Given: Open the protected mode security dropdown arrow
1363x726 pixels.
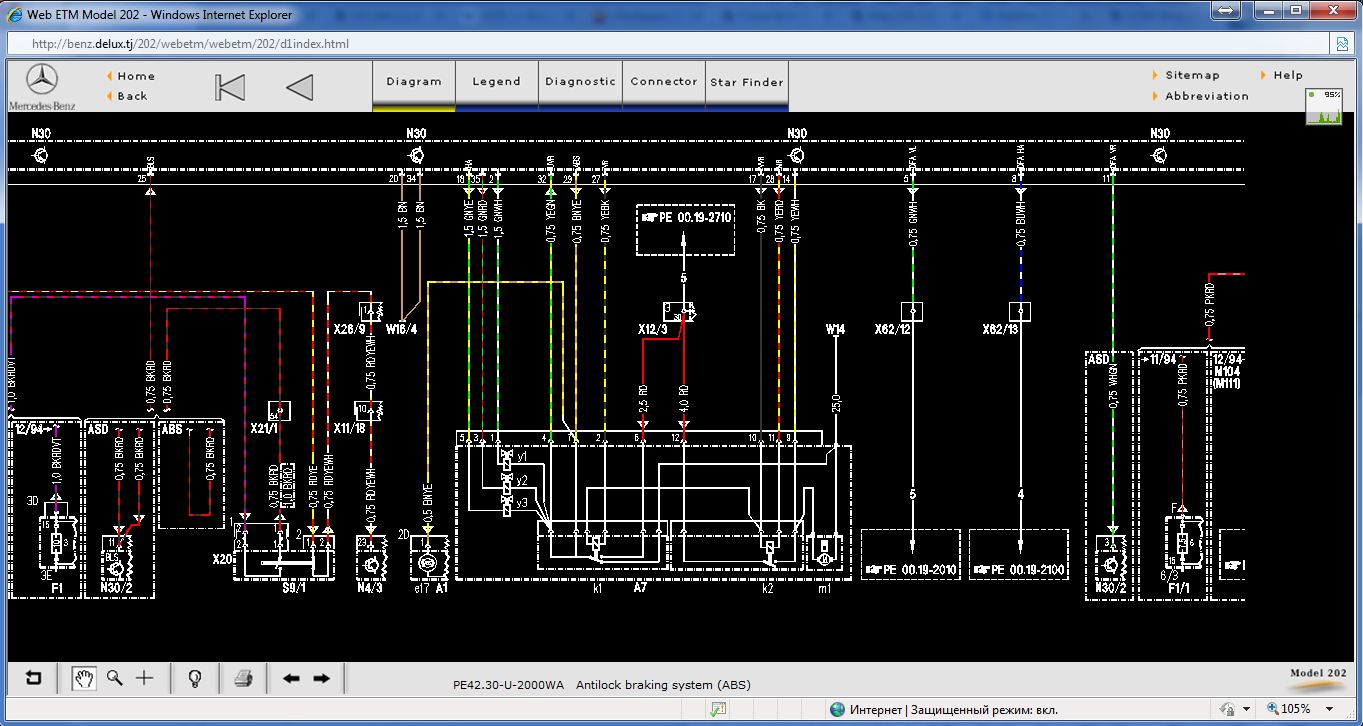Looking at the screenshot, I should 1246,709.
